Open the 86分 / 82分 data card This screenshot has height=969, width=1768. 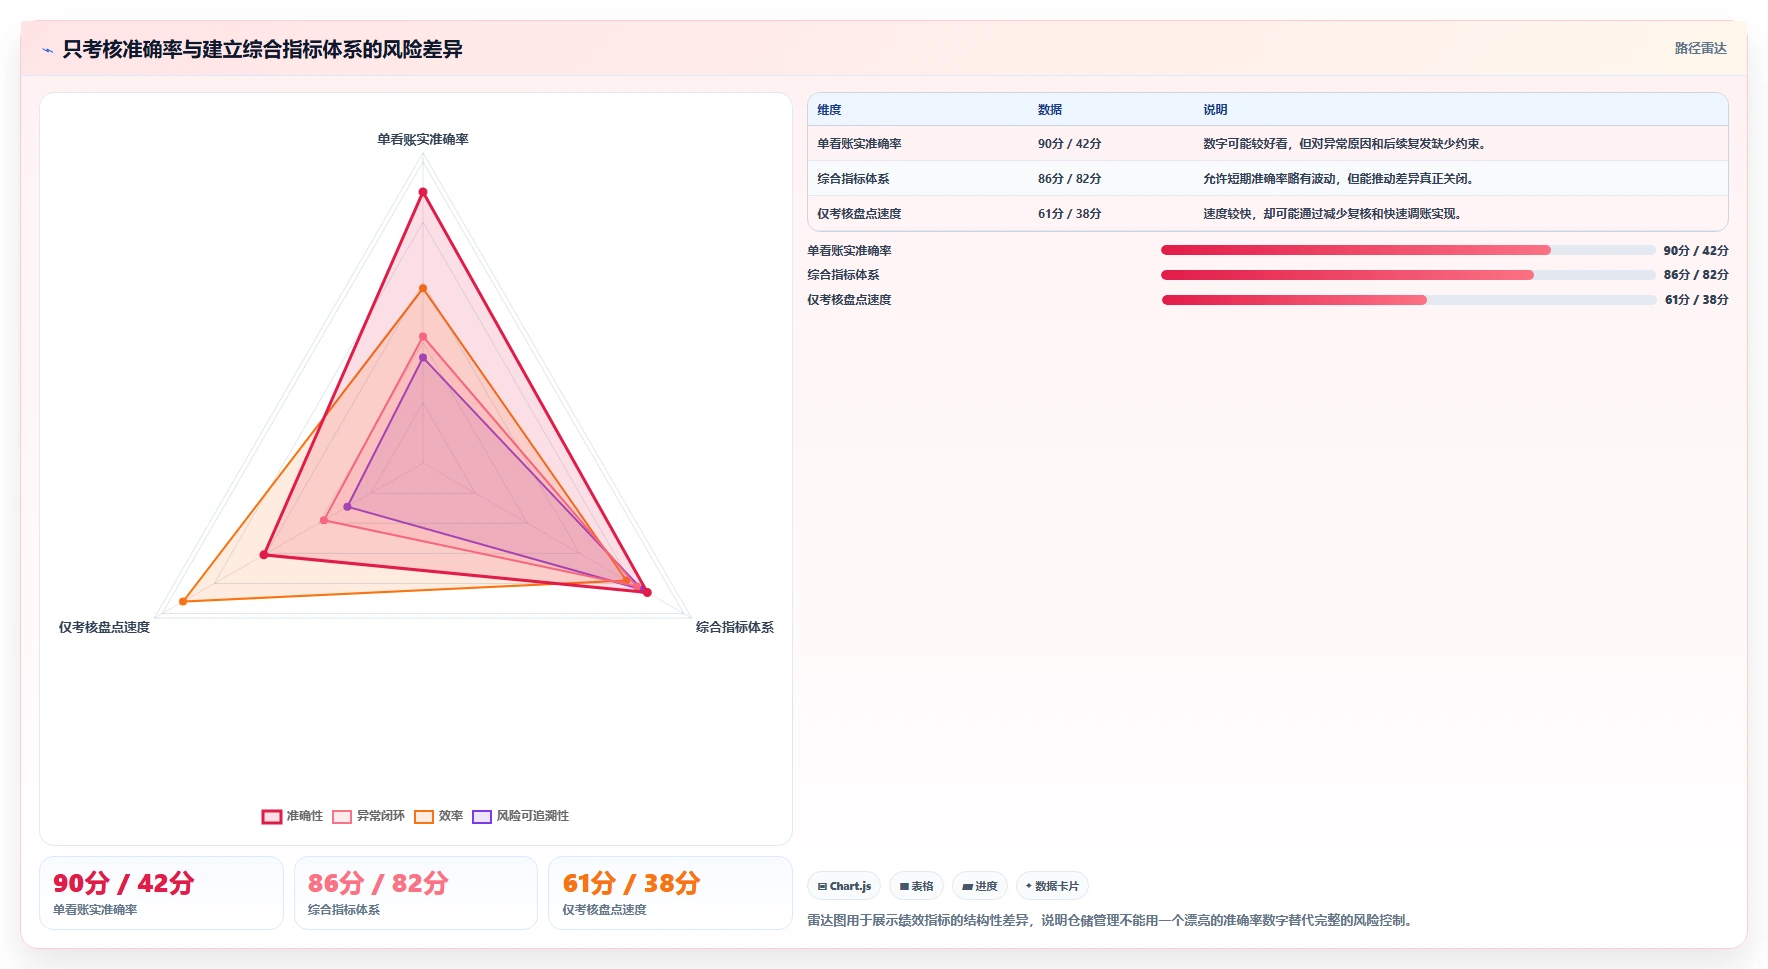coord(416,893)
